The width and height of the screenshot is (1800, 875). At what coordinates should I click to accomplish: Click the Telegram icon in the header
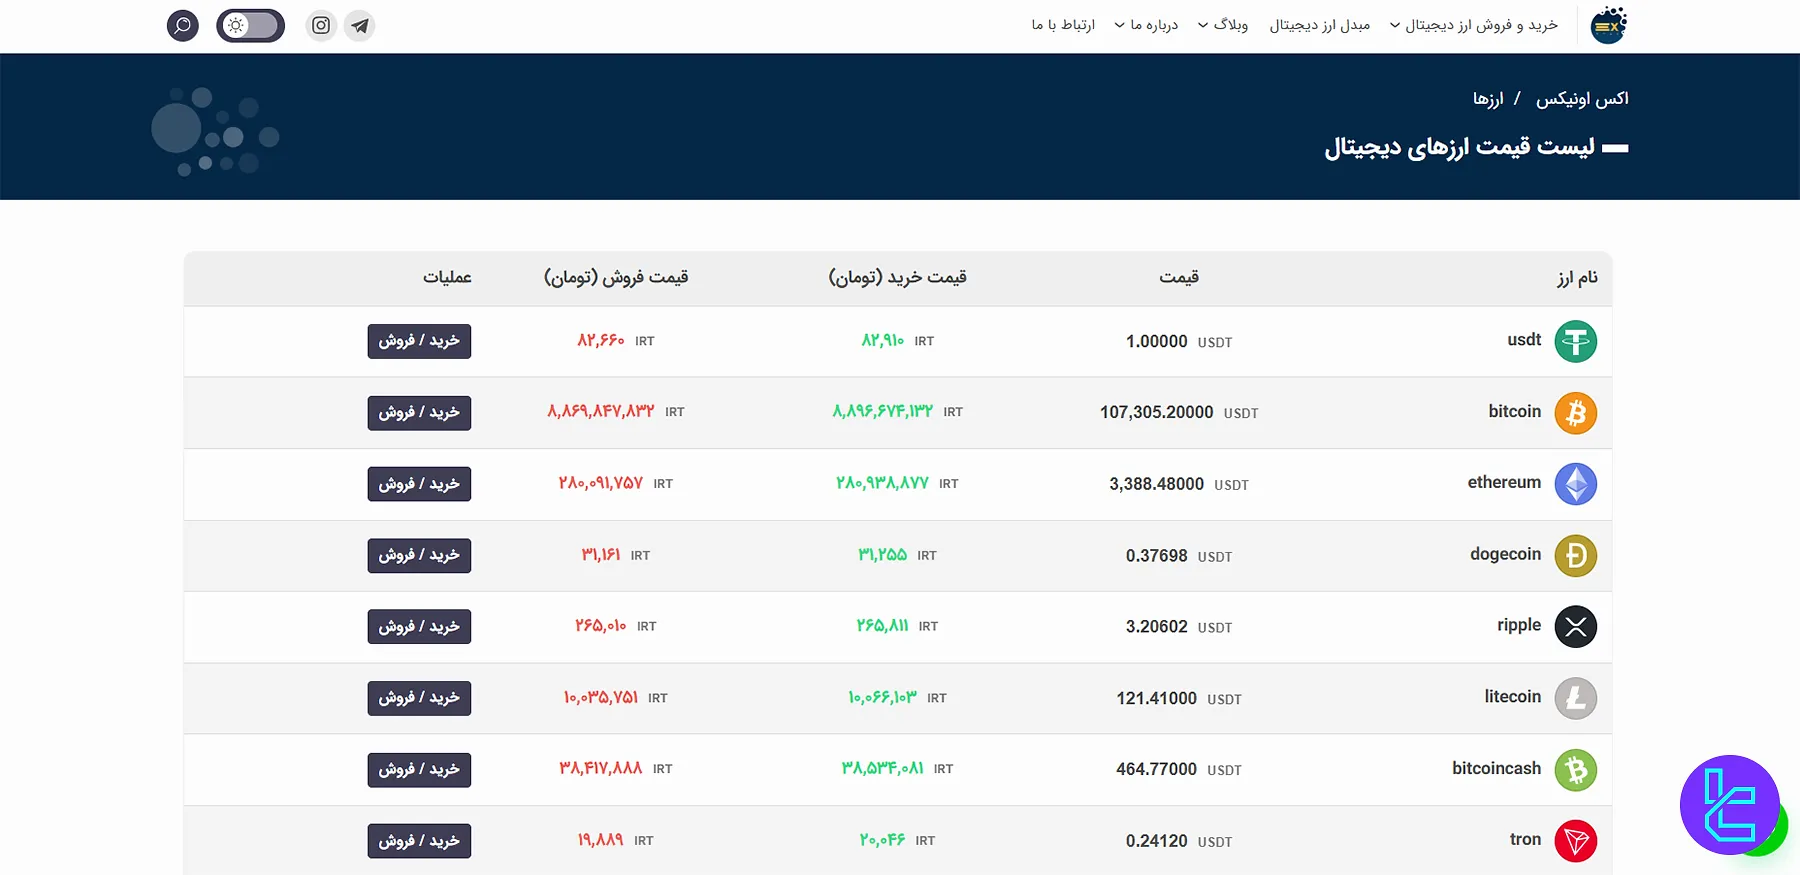(x=360, y=26)
